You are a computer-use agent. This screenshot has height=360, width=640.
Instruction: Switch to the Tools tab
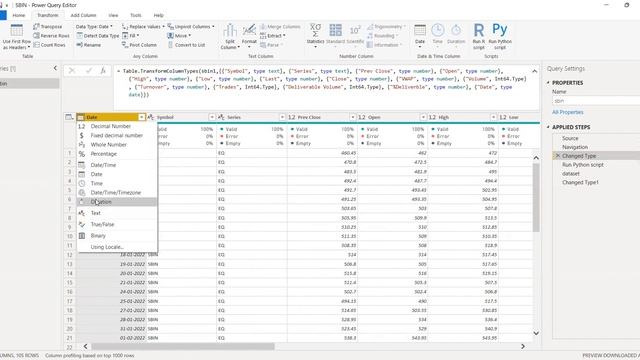pos(136,15)
